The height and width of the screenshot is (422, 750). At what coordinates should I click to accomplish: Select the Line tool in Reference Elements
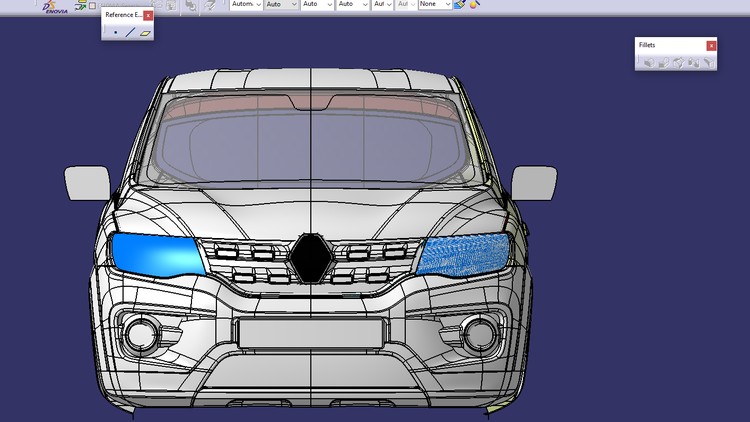(x=131, y=33)
